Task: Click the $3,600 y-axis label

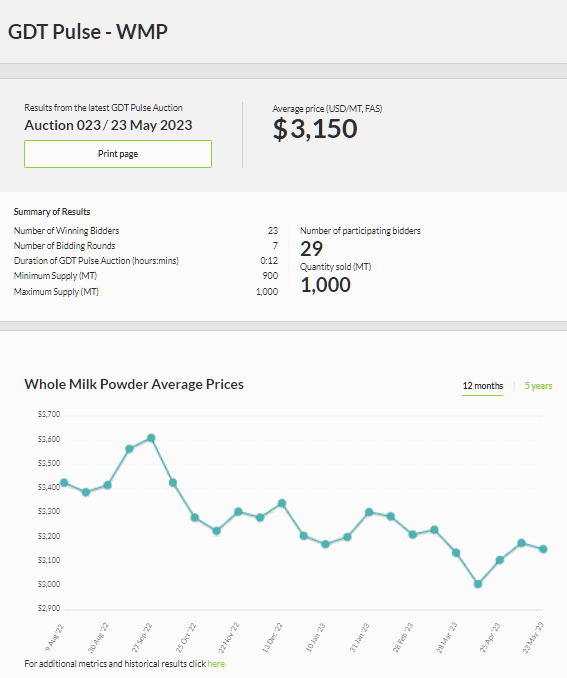Action: click(x=49, y=439)
